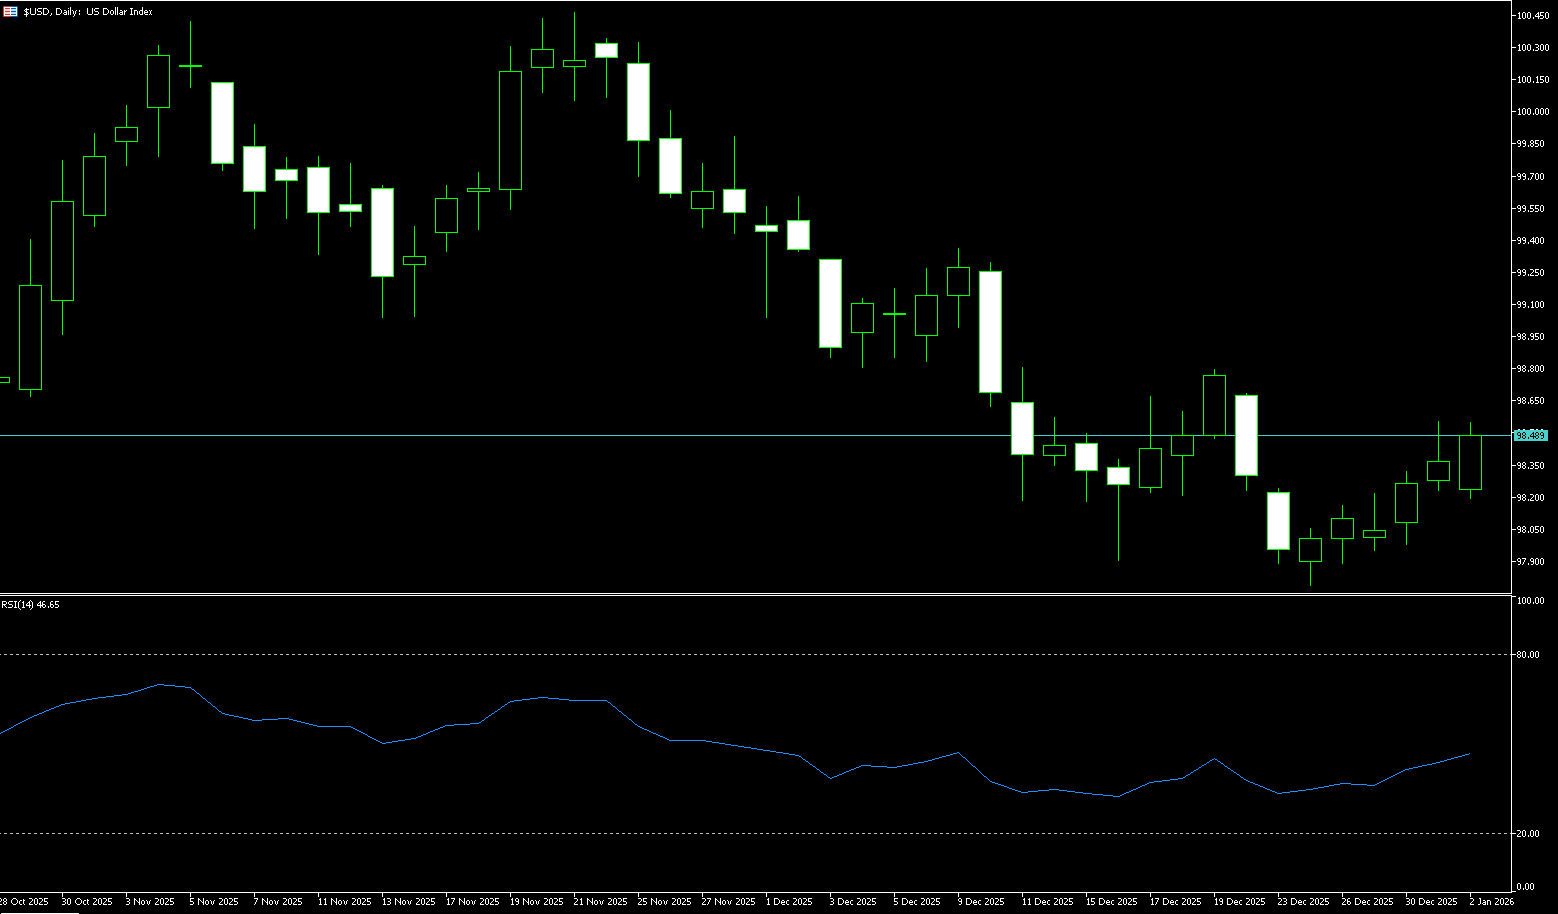Click the RSI 100.00 scale label
Image resolution: width=1558 pixels, height=914 pixels.
1530,601
